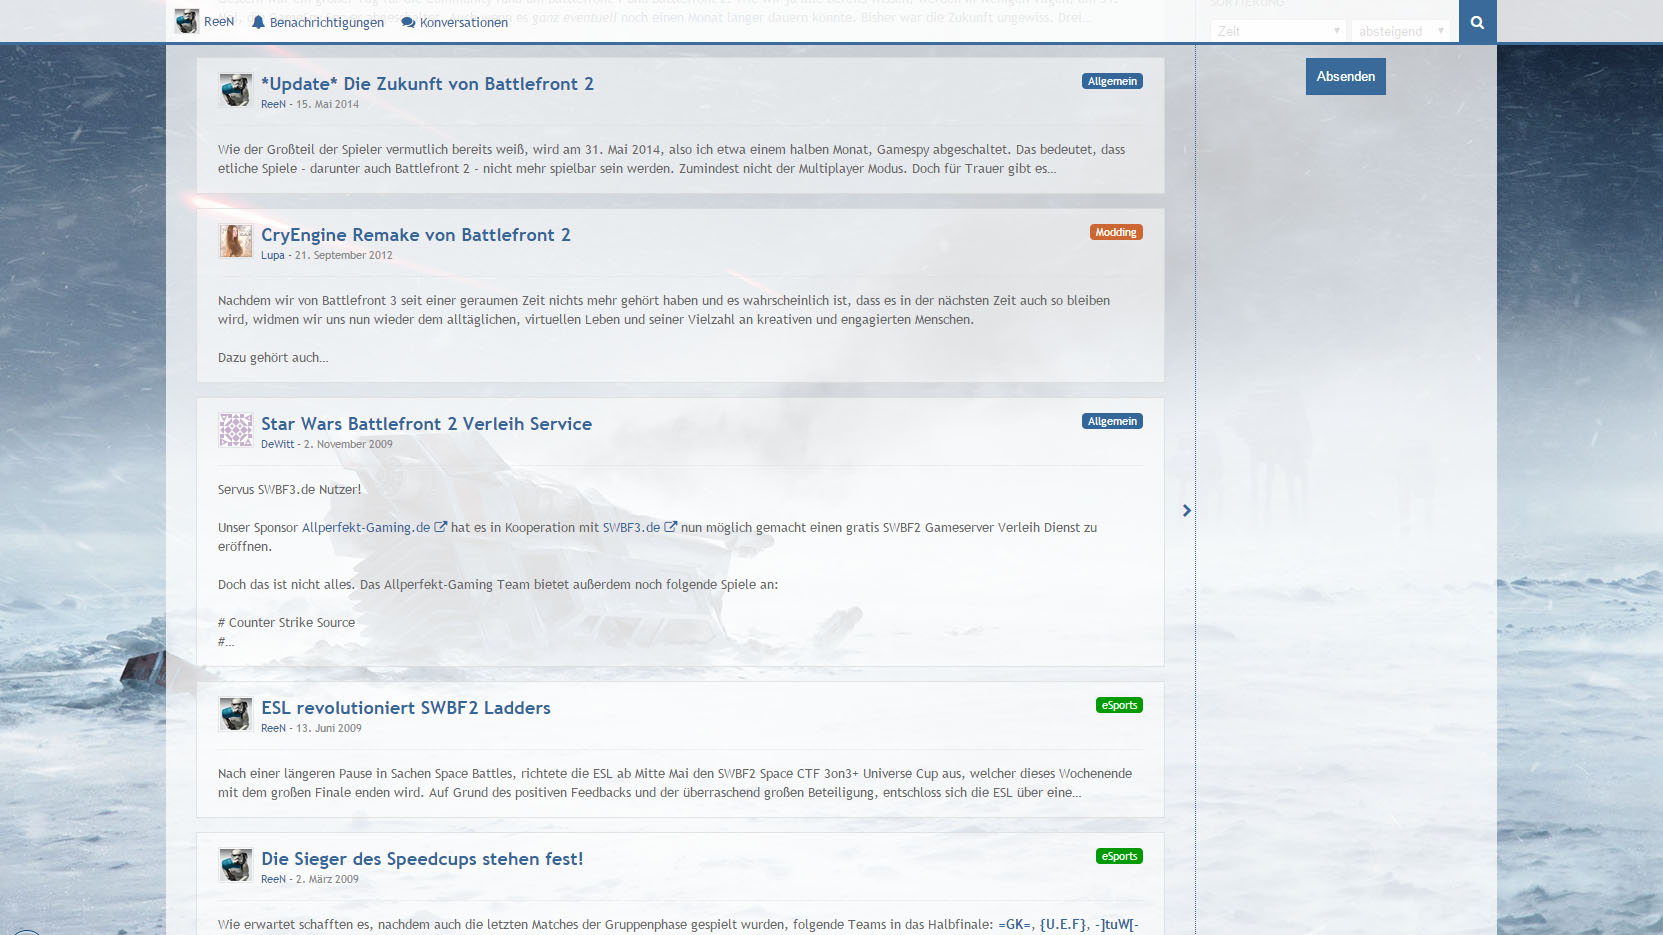Image resolution: width=1663 pixels, height=935 pixels.
Task: Follow the SWBF3.de external link
Action: pyautogui.click(x=640, y=527)
